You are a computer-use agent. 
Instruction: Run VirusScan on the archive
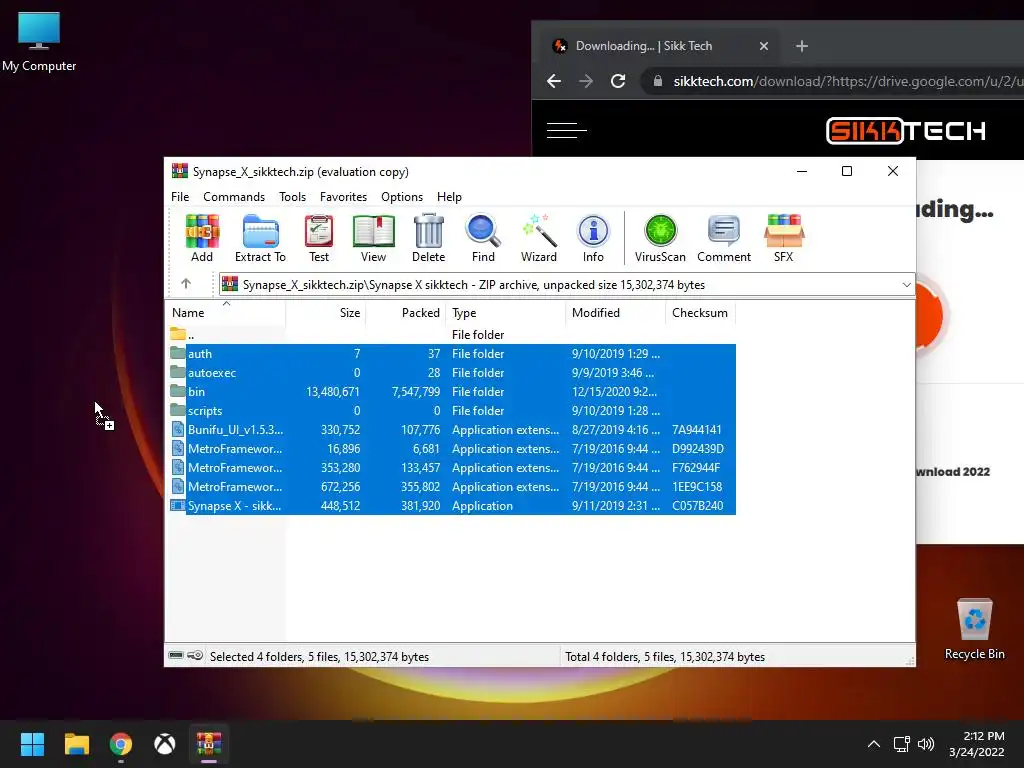point(660,238)
